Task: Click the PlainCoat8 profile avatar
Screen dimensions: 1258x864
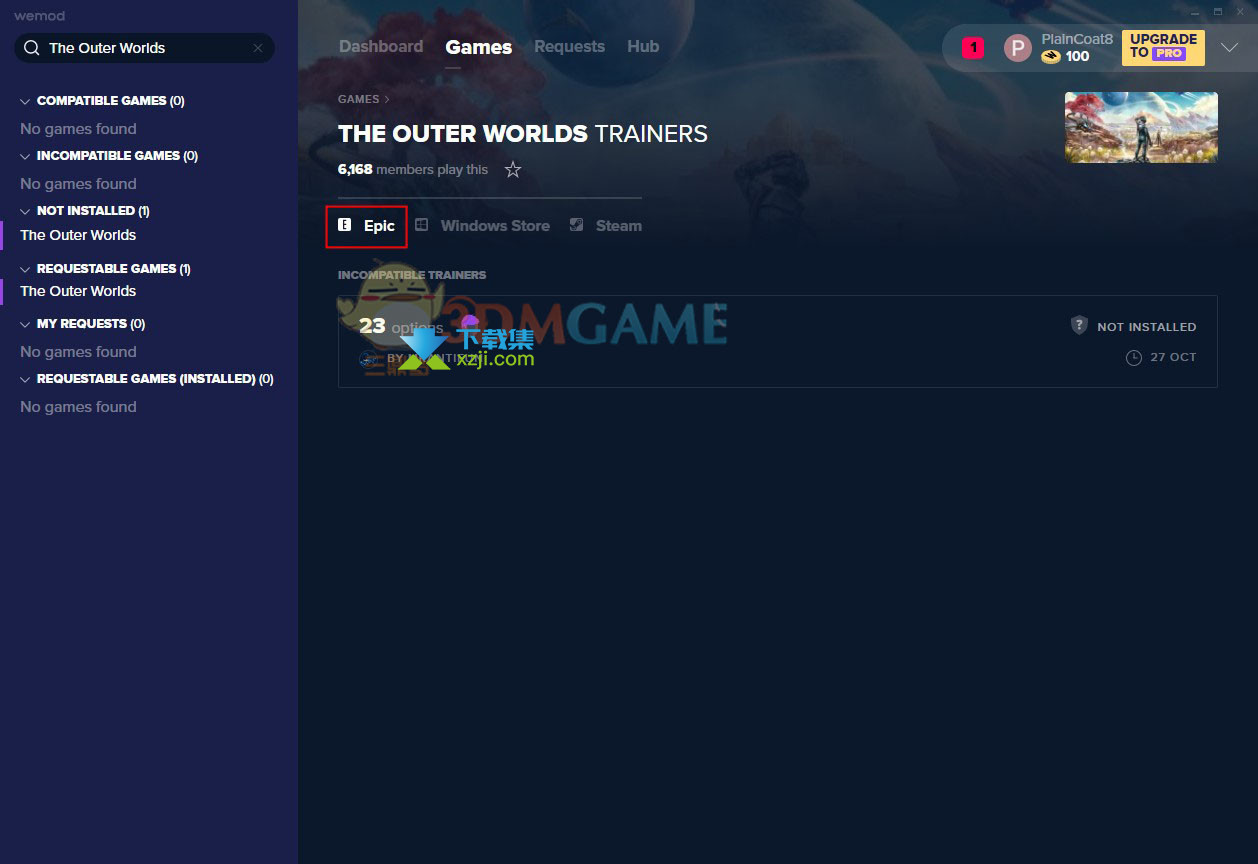Action: pos(1017,48)
